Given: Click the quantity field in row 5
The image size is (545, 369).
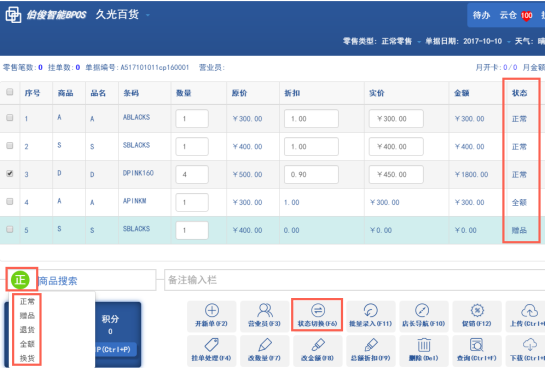Looking at the screenshot, I should [192, 230].
